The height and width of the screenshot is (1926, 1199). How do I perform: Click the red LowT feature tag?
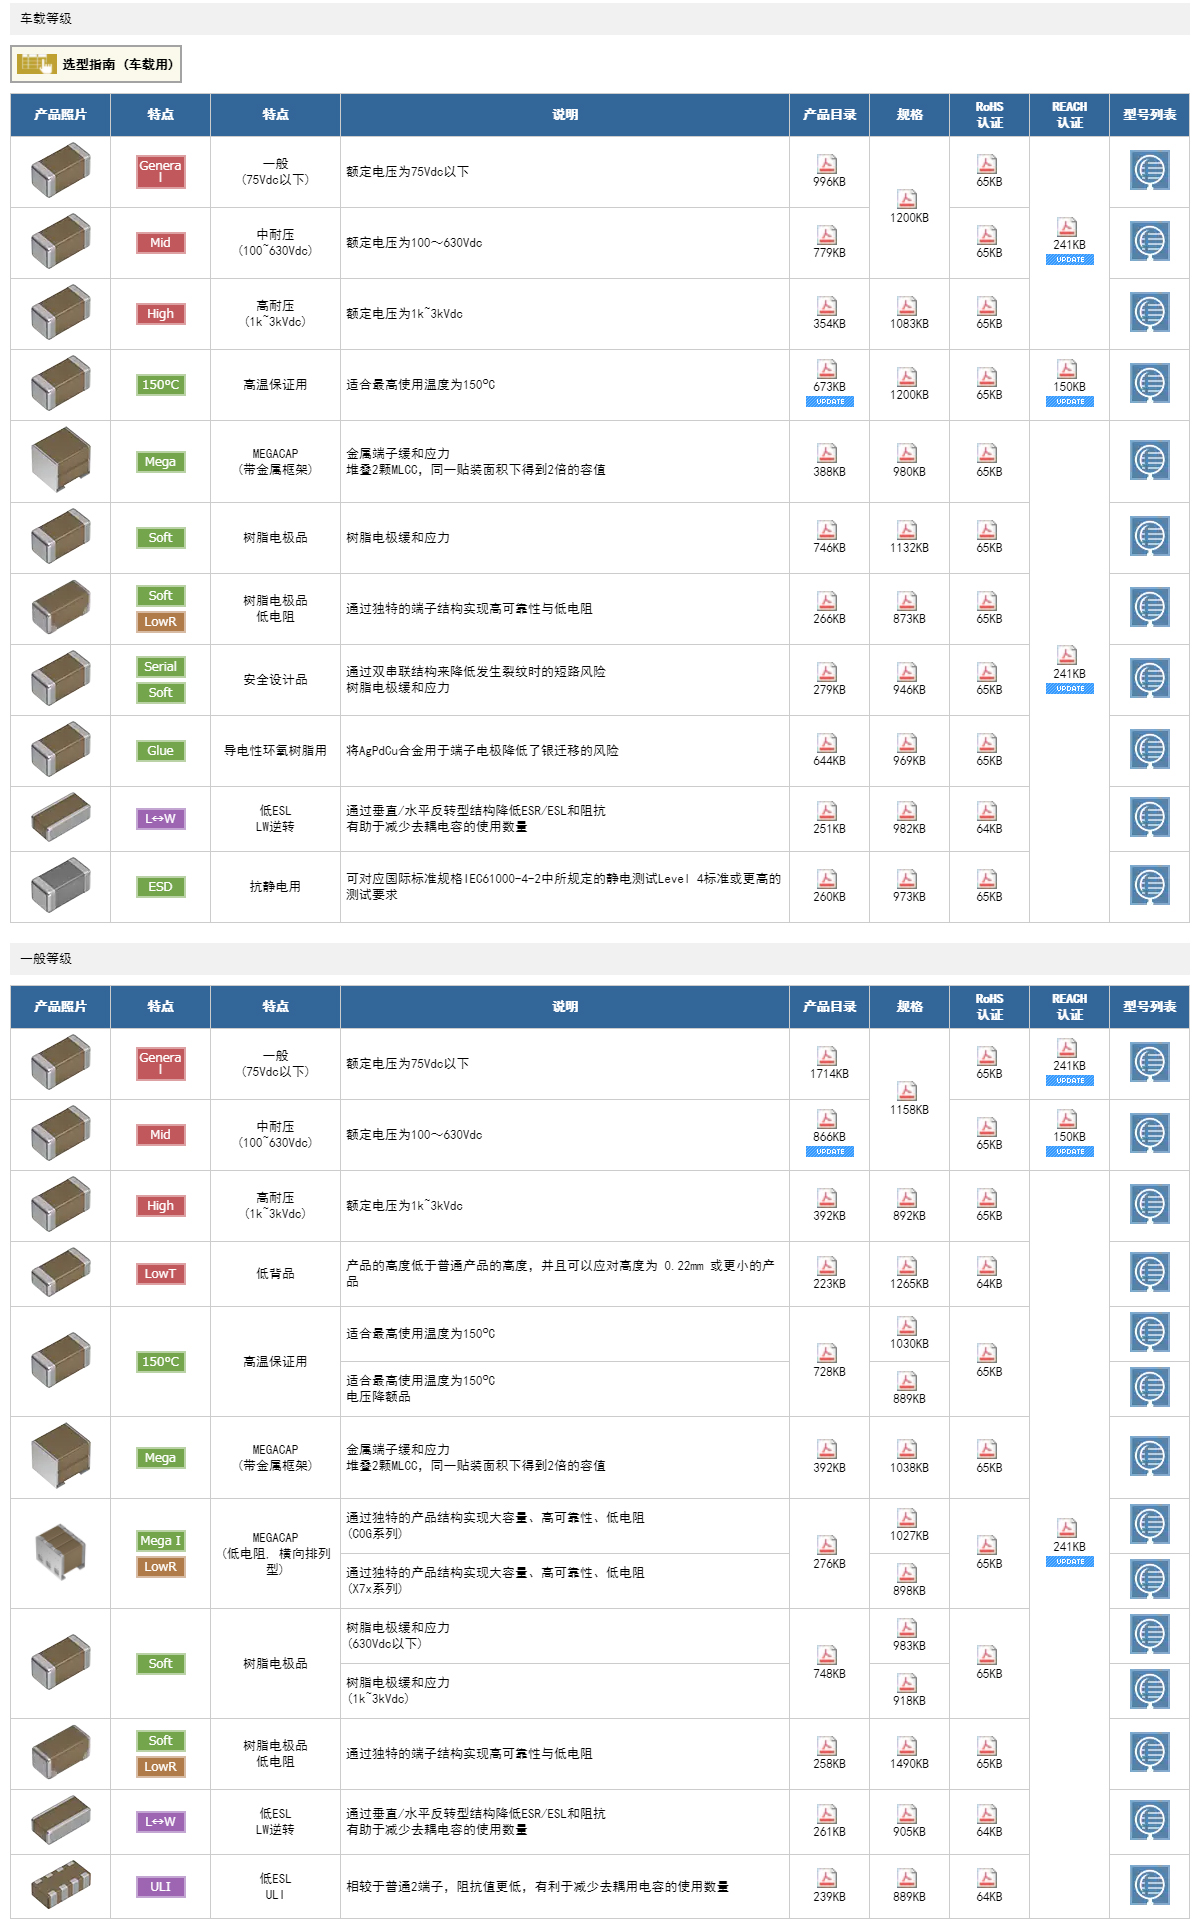point(160,1274)
